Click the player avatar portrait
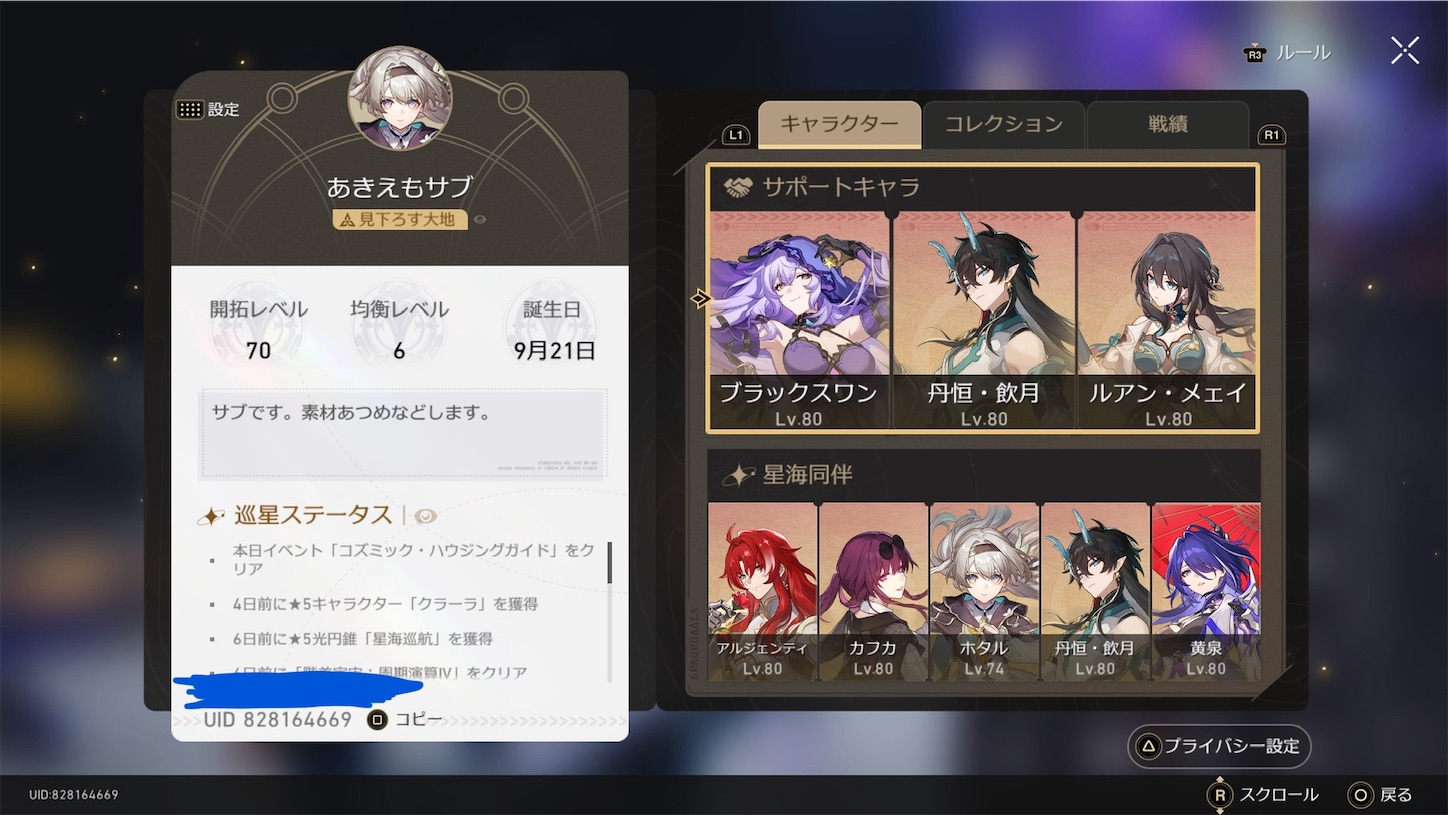This screenshot has width=1448, height=815. (400, 98)
